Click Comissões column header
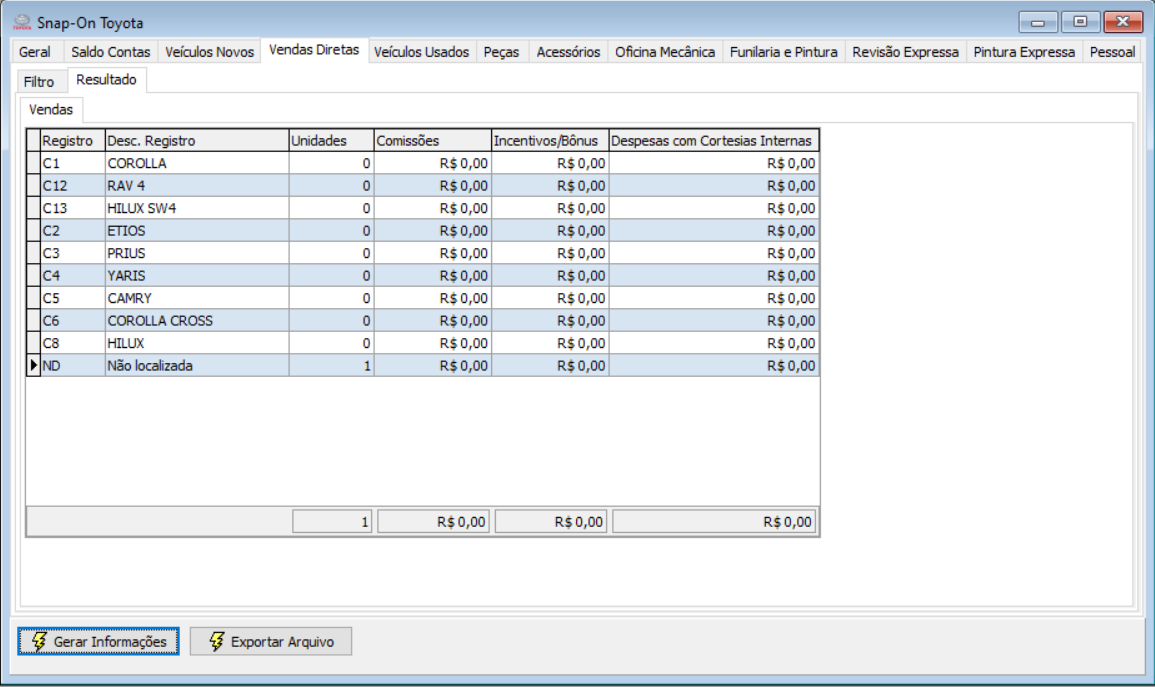This screenshot has height=687, width=1155. 432,141
